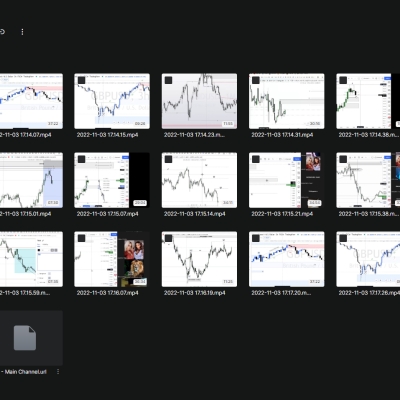400x400 pixels.
Task: Select file name '2022-11-03 17.16.07.mp4'
Action: point(107,293)
